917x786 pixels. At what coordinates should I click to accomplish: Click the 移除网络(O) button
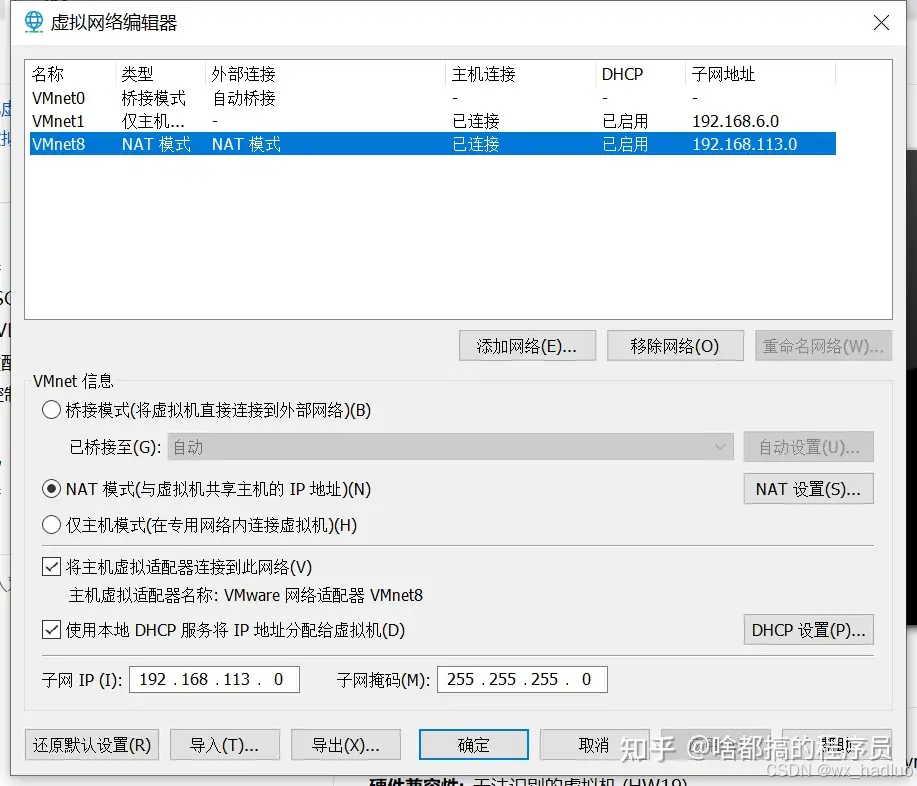pyautogui.click(x=675, y=346)
